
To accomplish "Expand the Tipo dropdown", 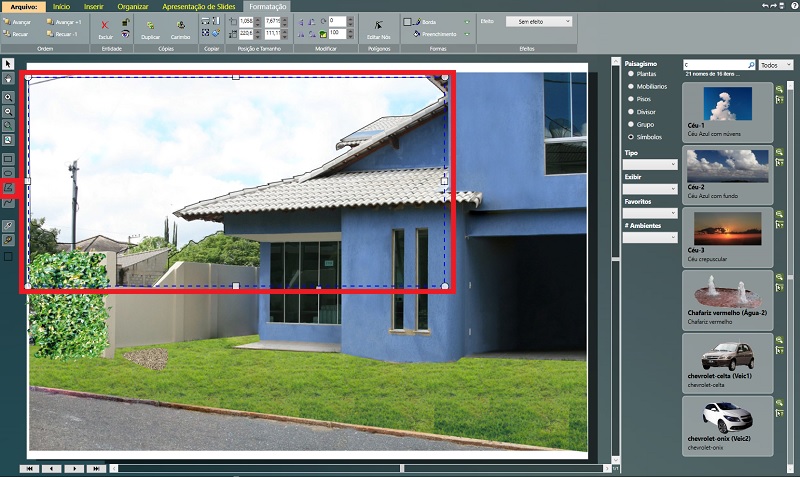I will tap(650, 164).
